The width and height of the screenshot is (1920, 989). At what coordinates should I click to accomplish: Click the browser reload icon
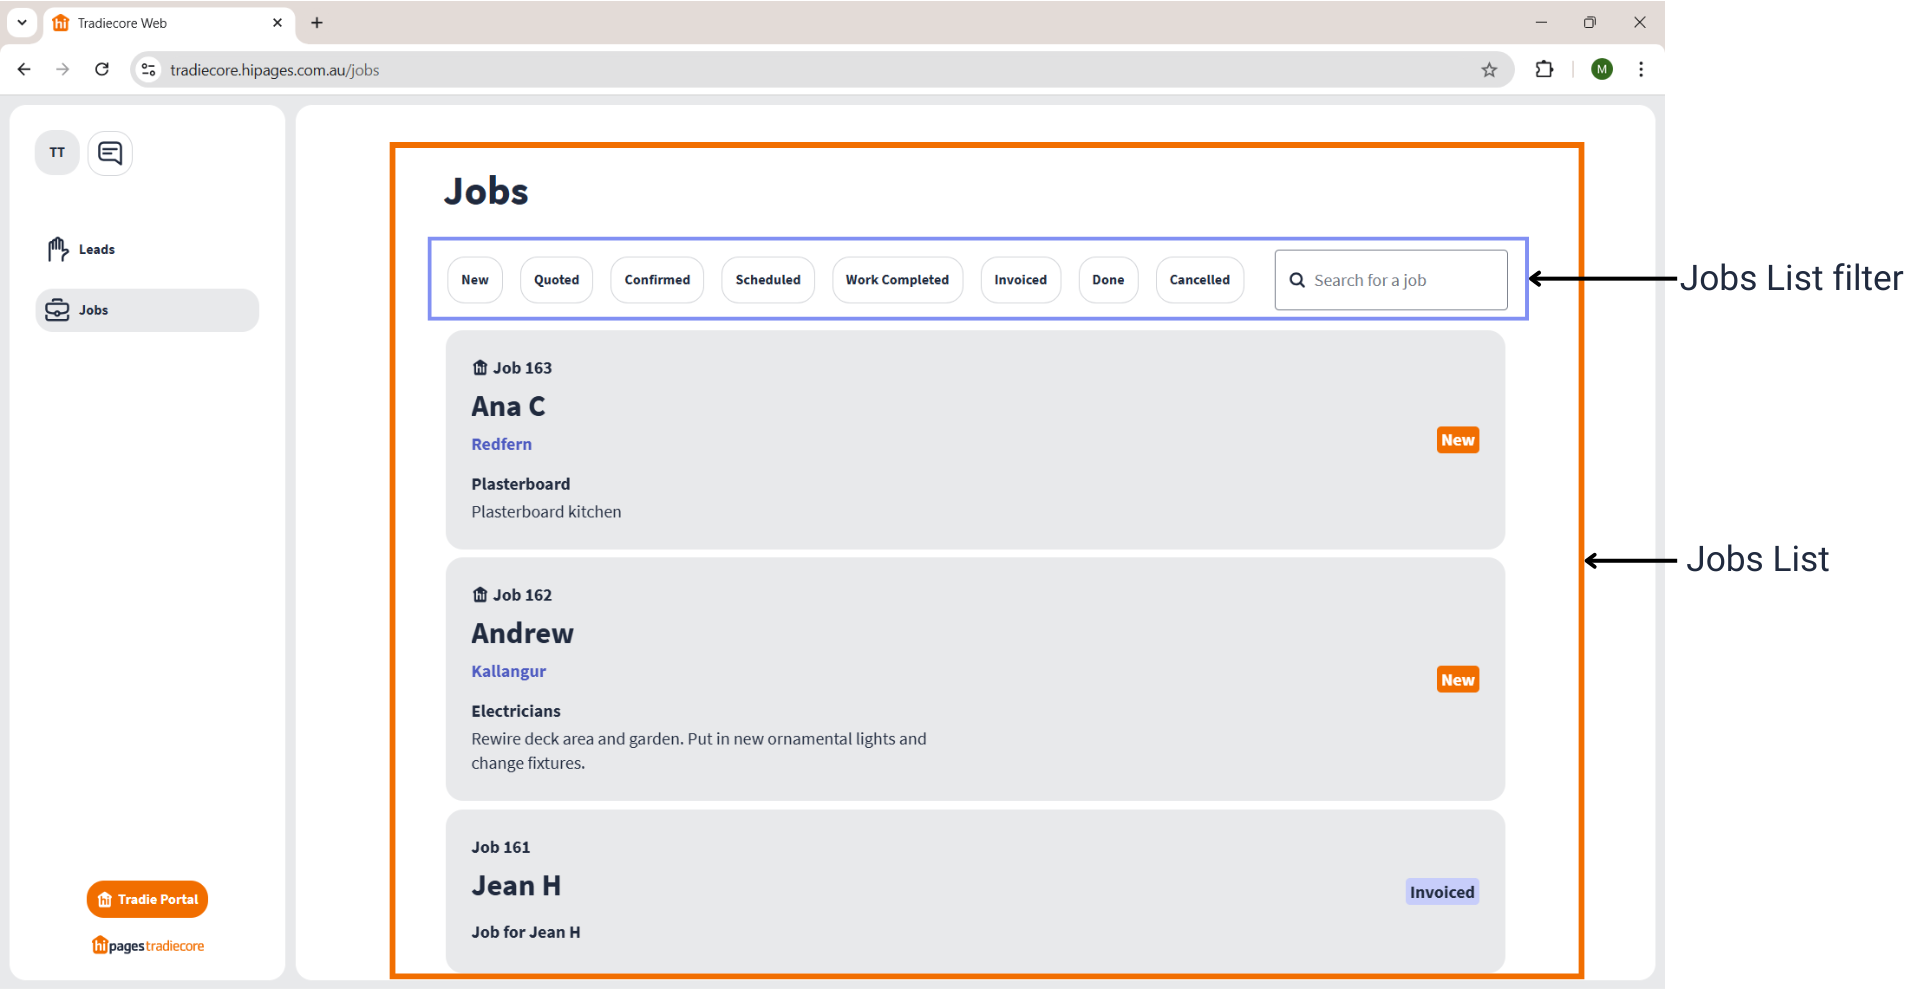(x=102, y=69)
